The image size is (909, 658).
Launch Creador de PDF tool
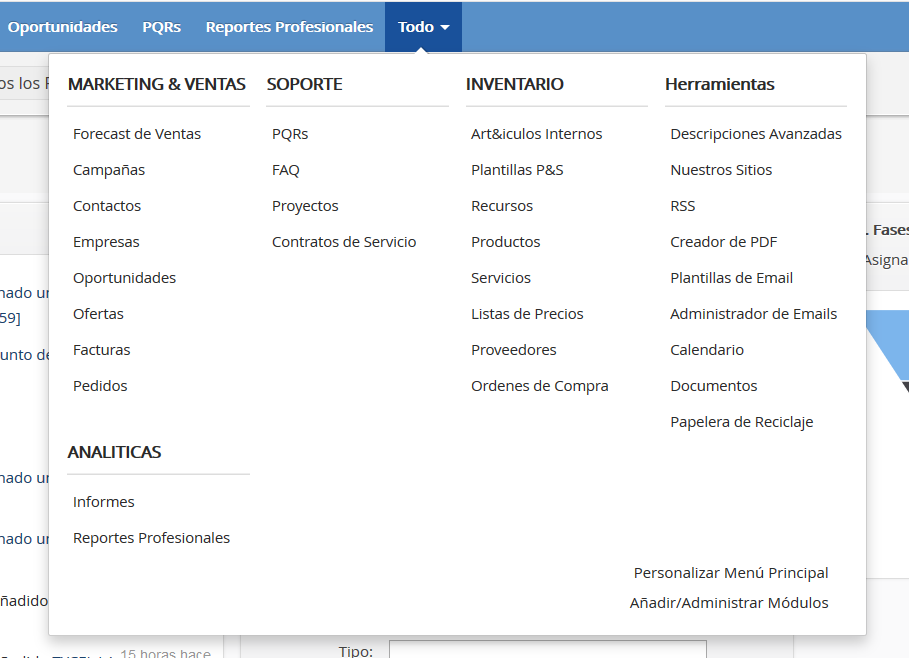coord(723,242)
